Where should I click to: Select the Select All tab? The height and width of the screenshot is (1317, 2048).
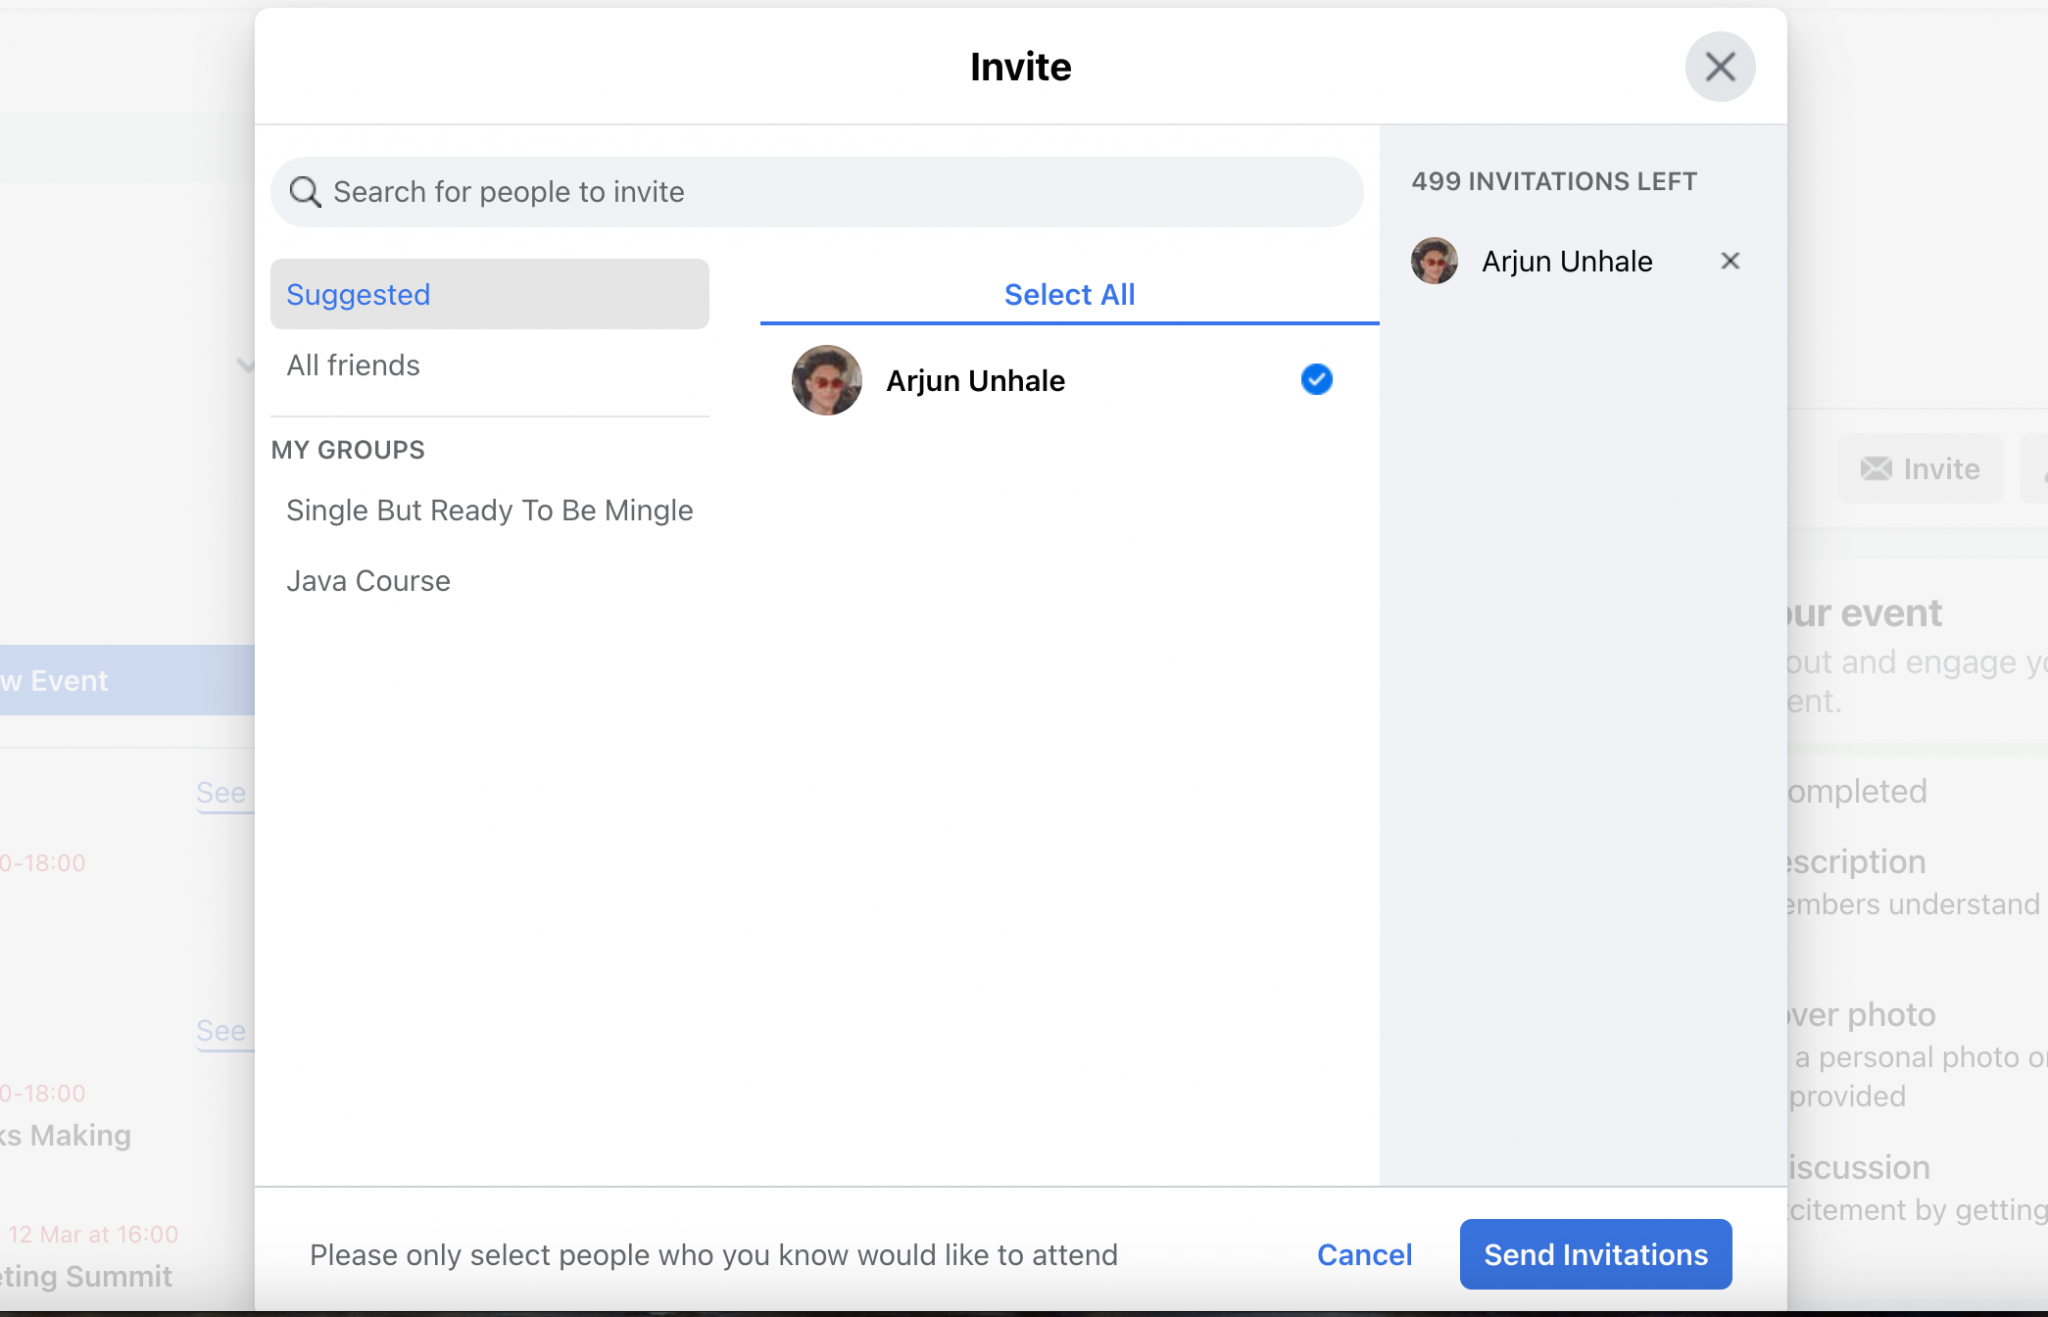(1068, 293)
